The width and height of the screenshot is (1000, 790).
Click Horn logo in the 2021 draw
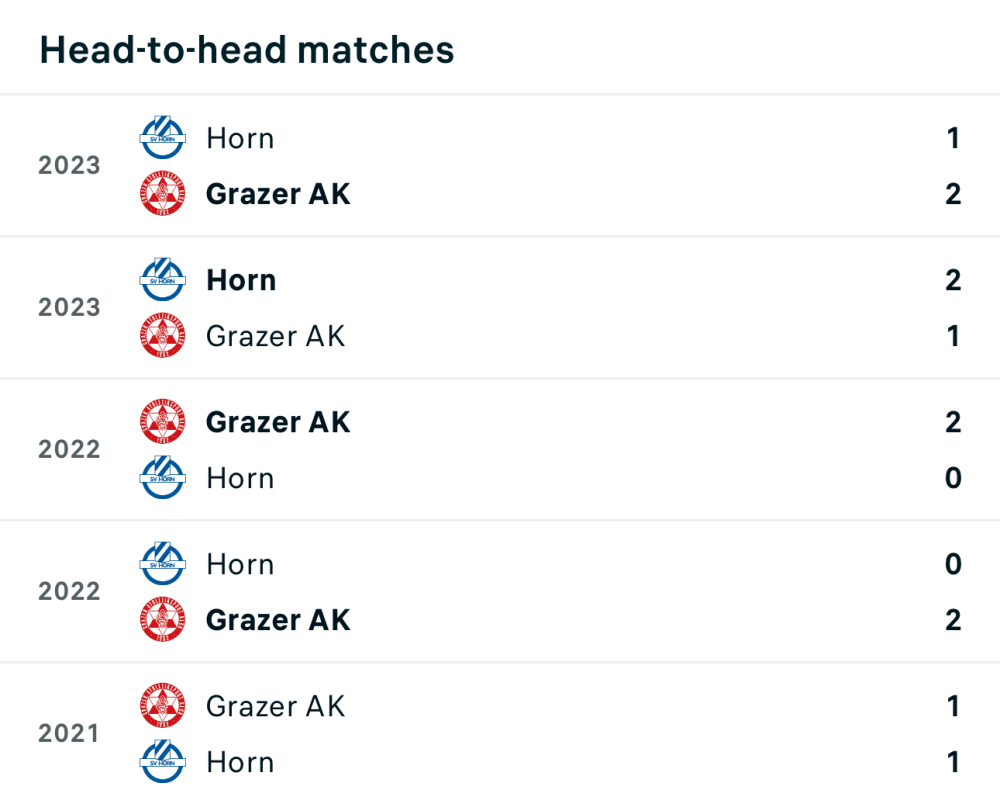(x=162, y=762)
